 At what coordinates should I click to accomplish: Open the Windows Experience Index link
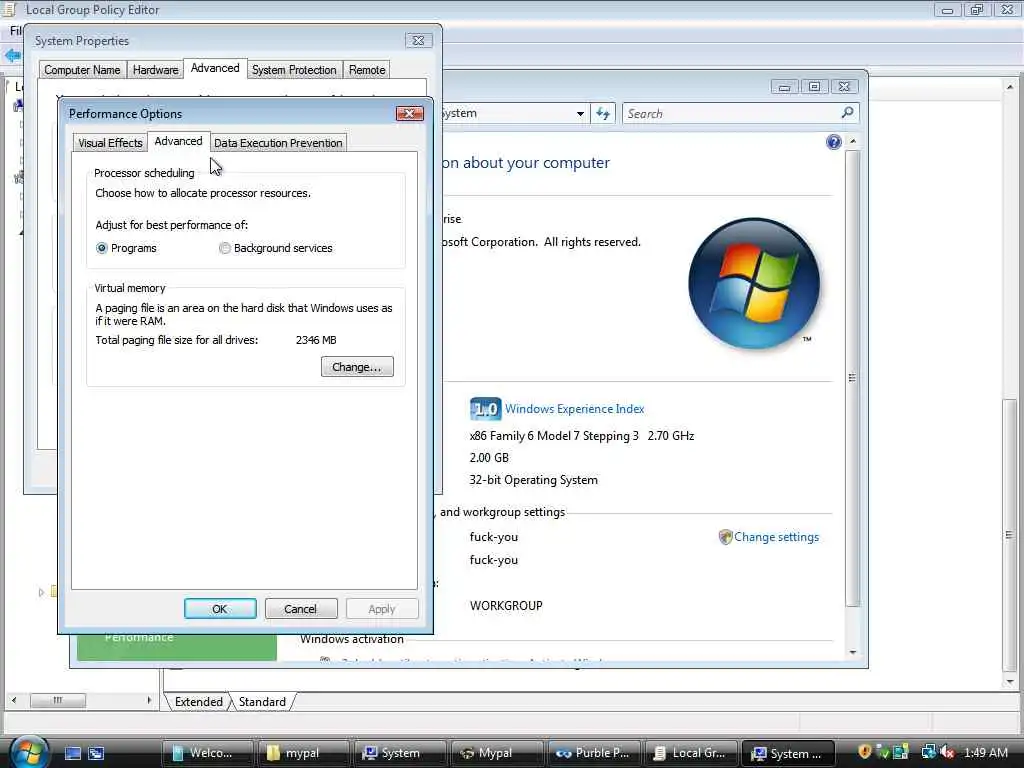pos(575,409)
